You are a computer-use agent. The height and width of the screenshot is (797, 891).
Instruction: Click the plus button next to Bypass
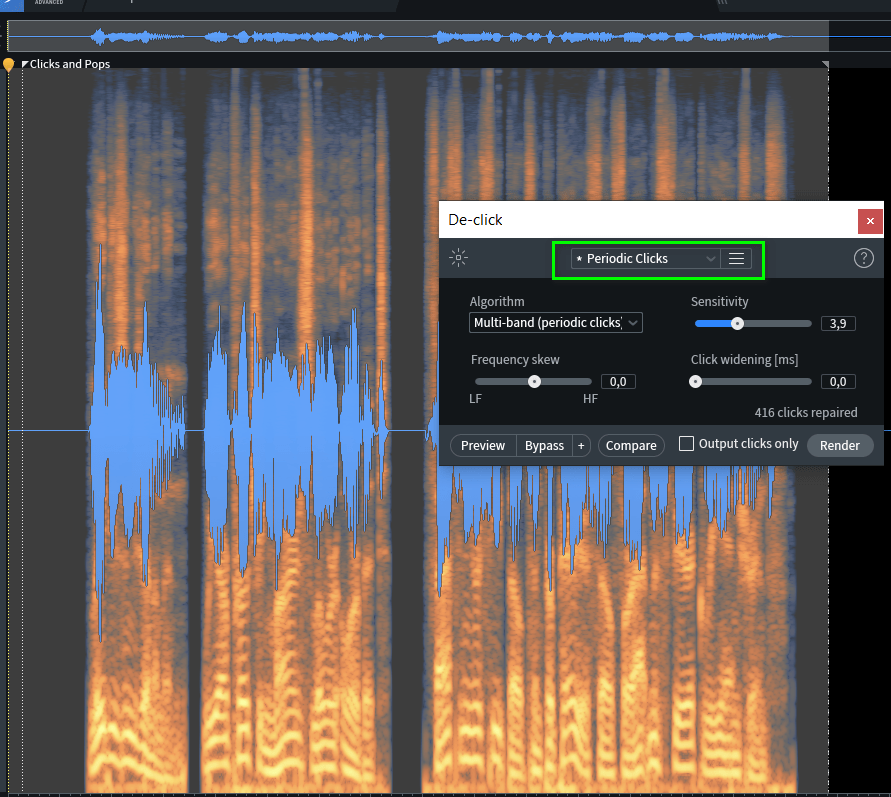pyautogui.click(x=581, y=445)
